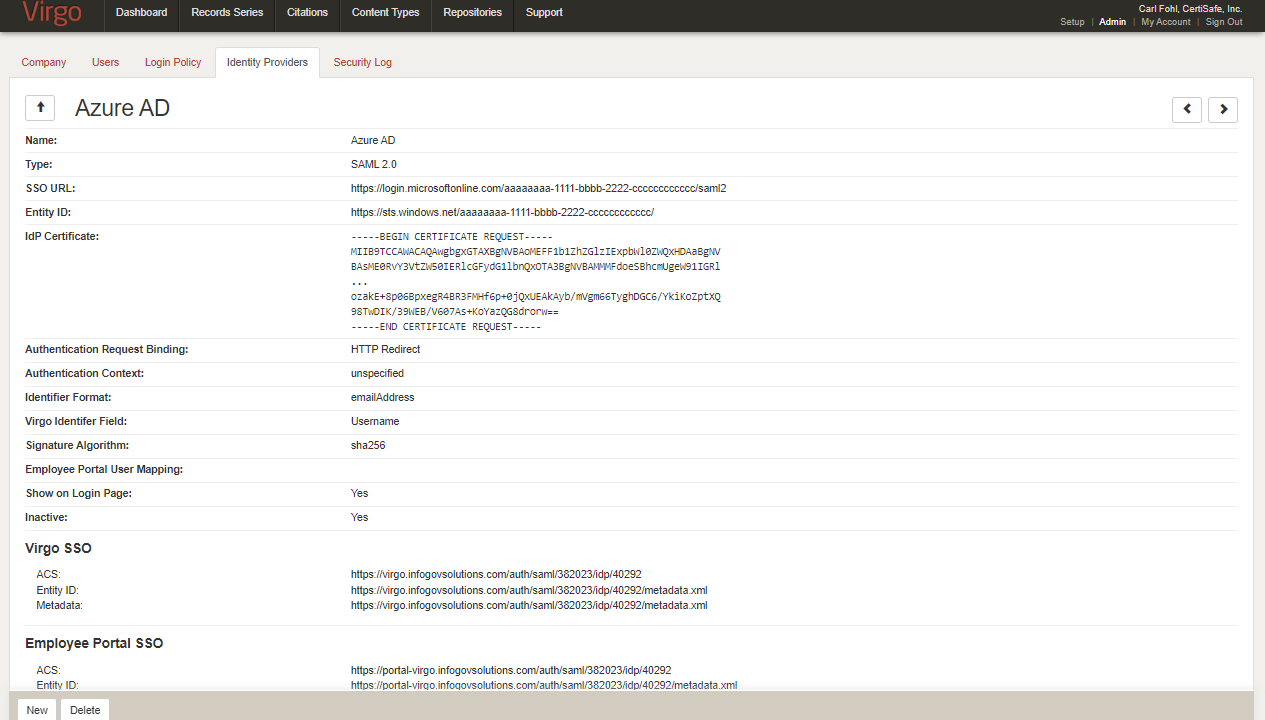This screenshot has height=720, width=1265.
Task: View the Security Log tab
Action: pyautogui.click(x=362, y=62)
